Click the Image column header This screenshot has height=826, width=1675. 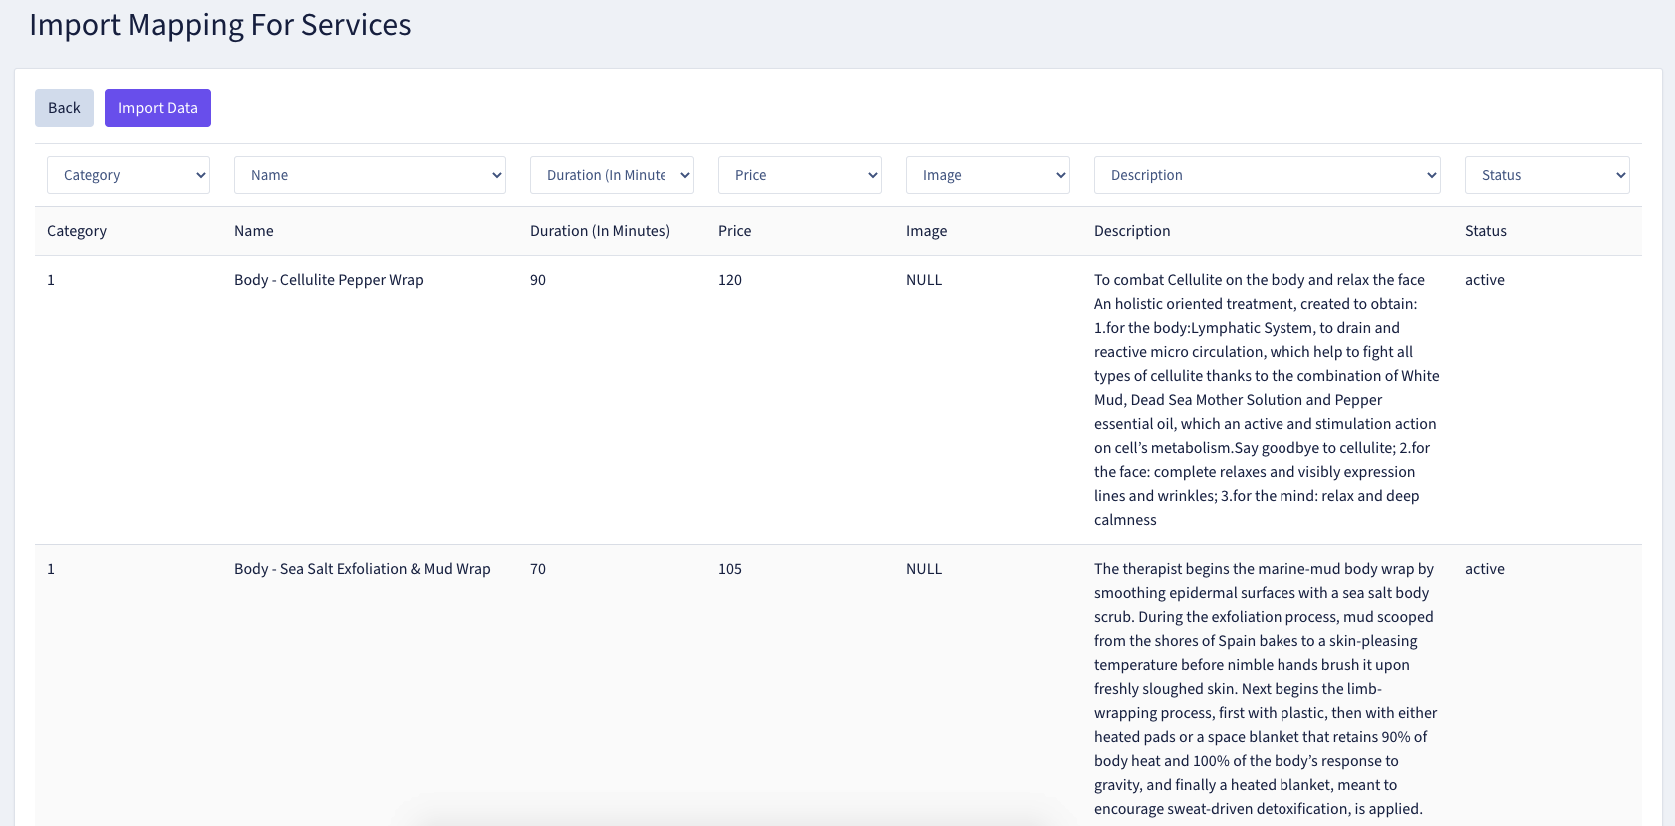(x=926, y=231)
